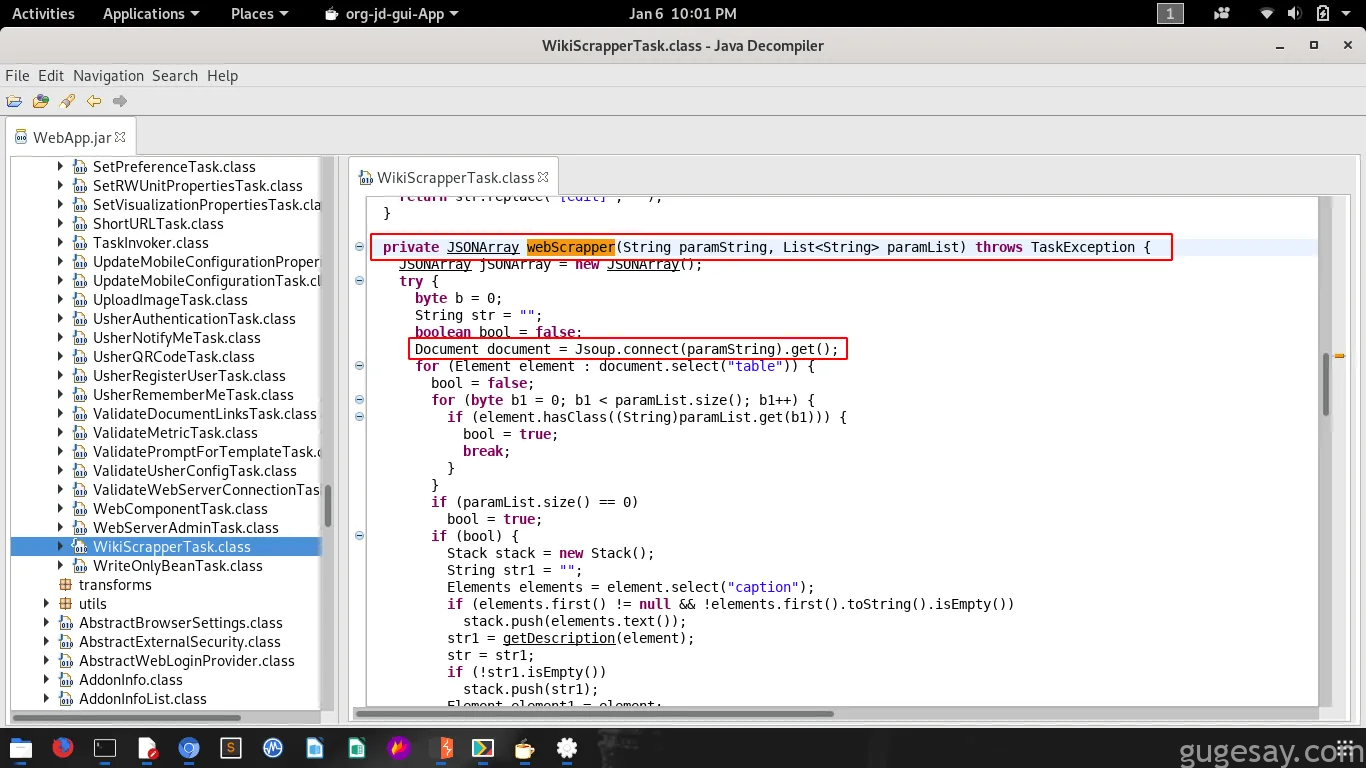Open LibreOffice Writer from the taskbar
1366x768 pixels.
tap(315, 748)
